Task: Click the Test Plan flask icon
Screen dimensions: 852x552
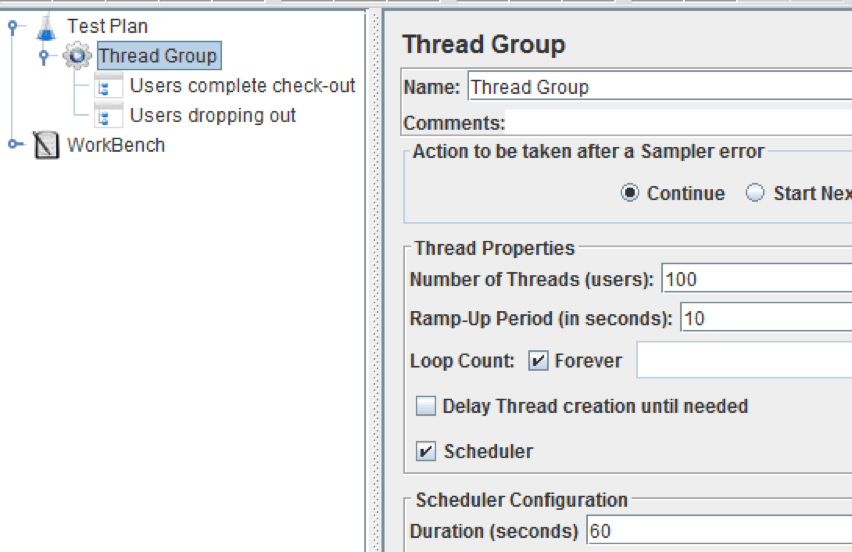Action: pyautogui.click(x=46, y=27)
